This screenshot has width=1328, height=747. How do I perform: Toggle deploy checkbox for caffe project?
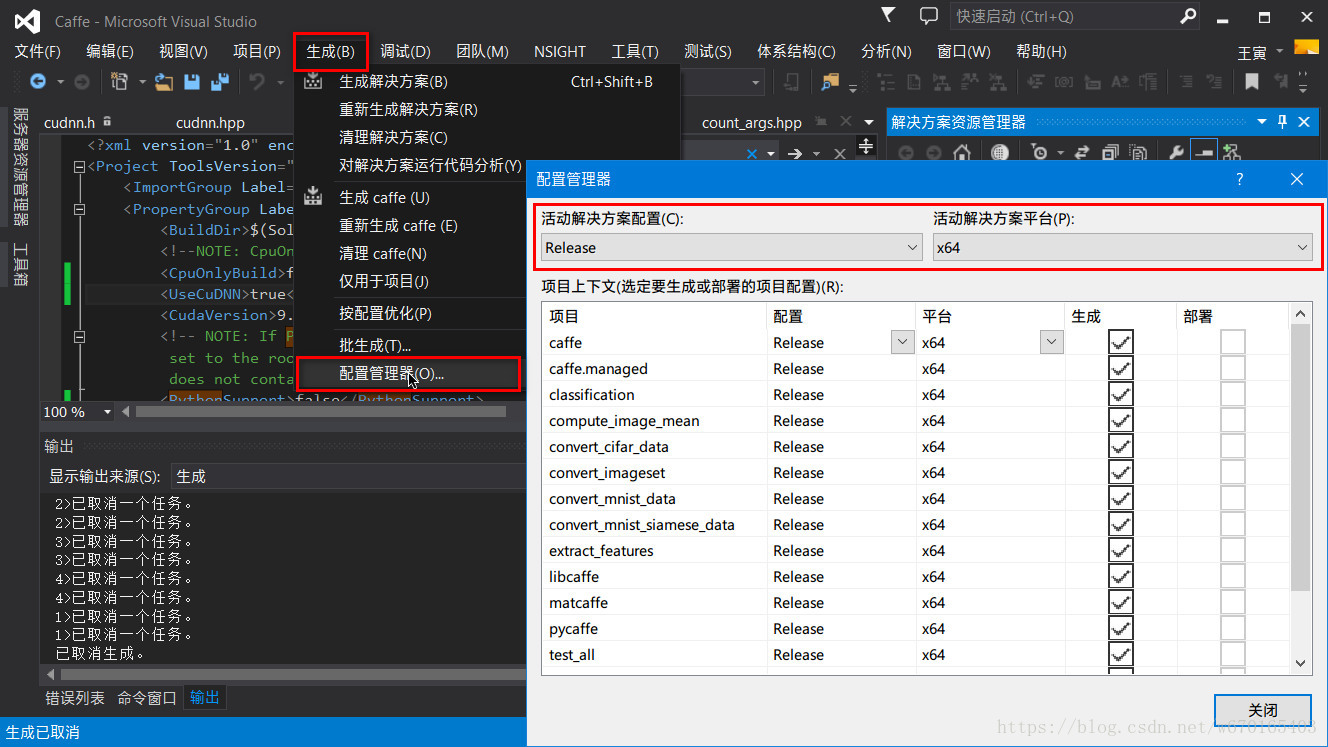[x=1233, y=342]
